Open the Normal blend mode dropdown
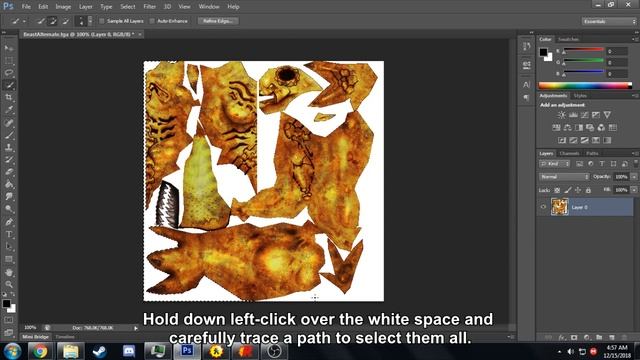 564,177
